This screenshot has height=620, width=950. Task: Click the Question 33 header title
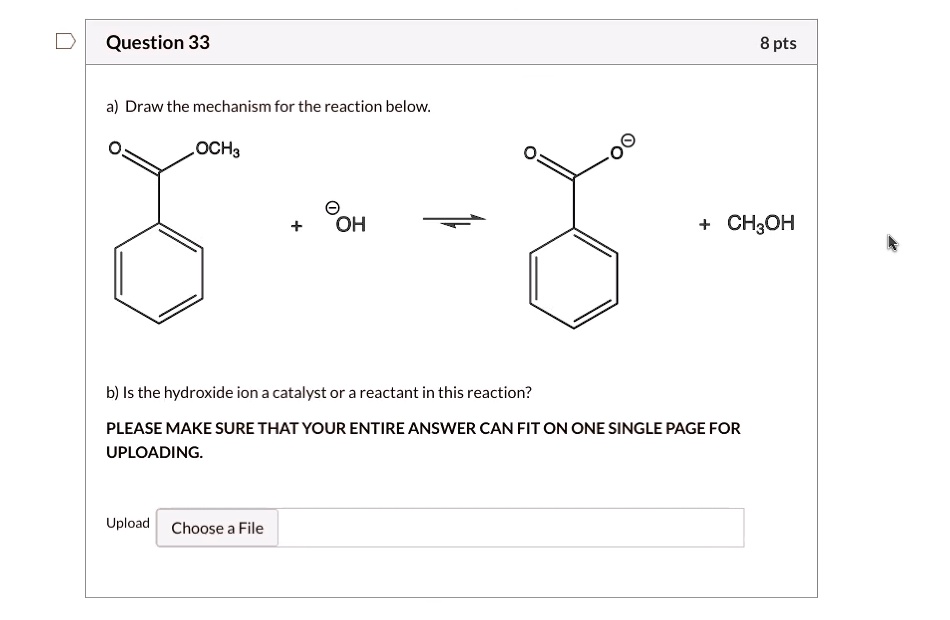coord(158,42)
